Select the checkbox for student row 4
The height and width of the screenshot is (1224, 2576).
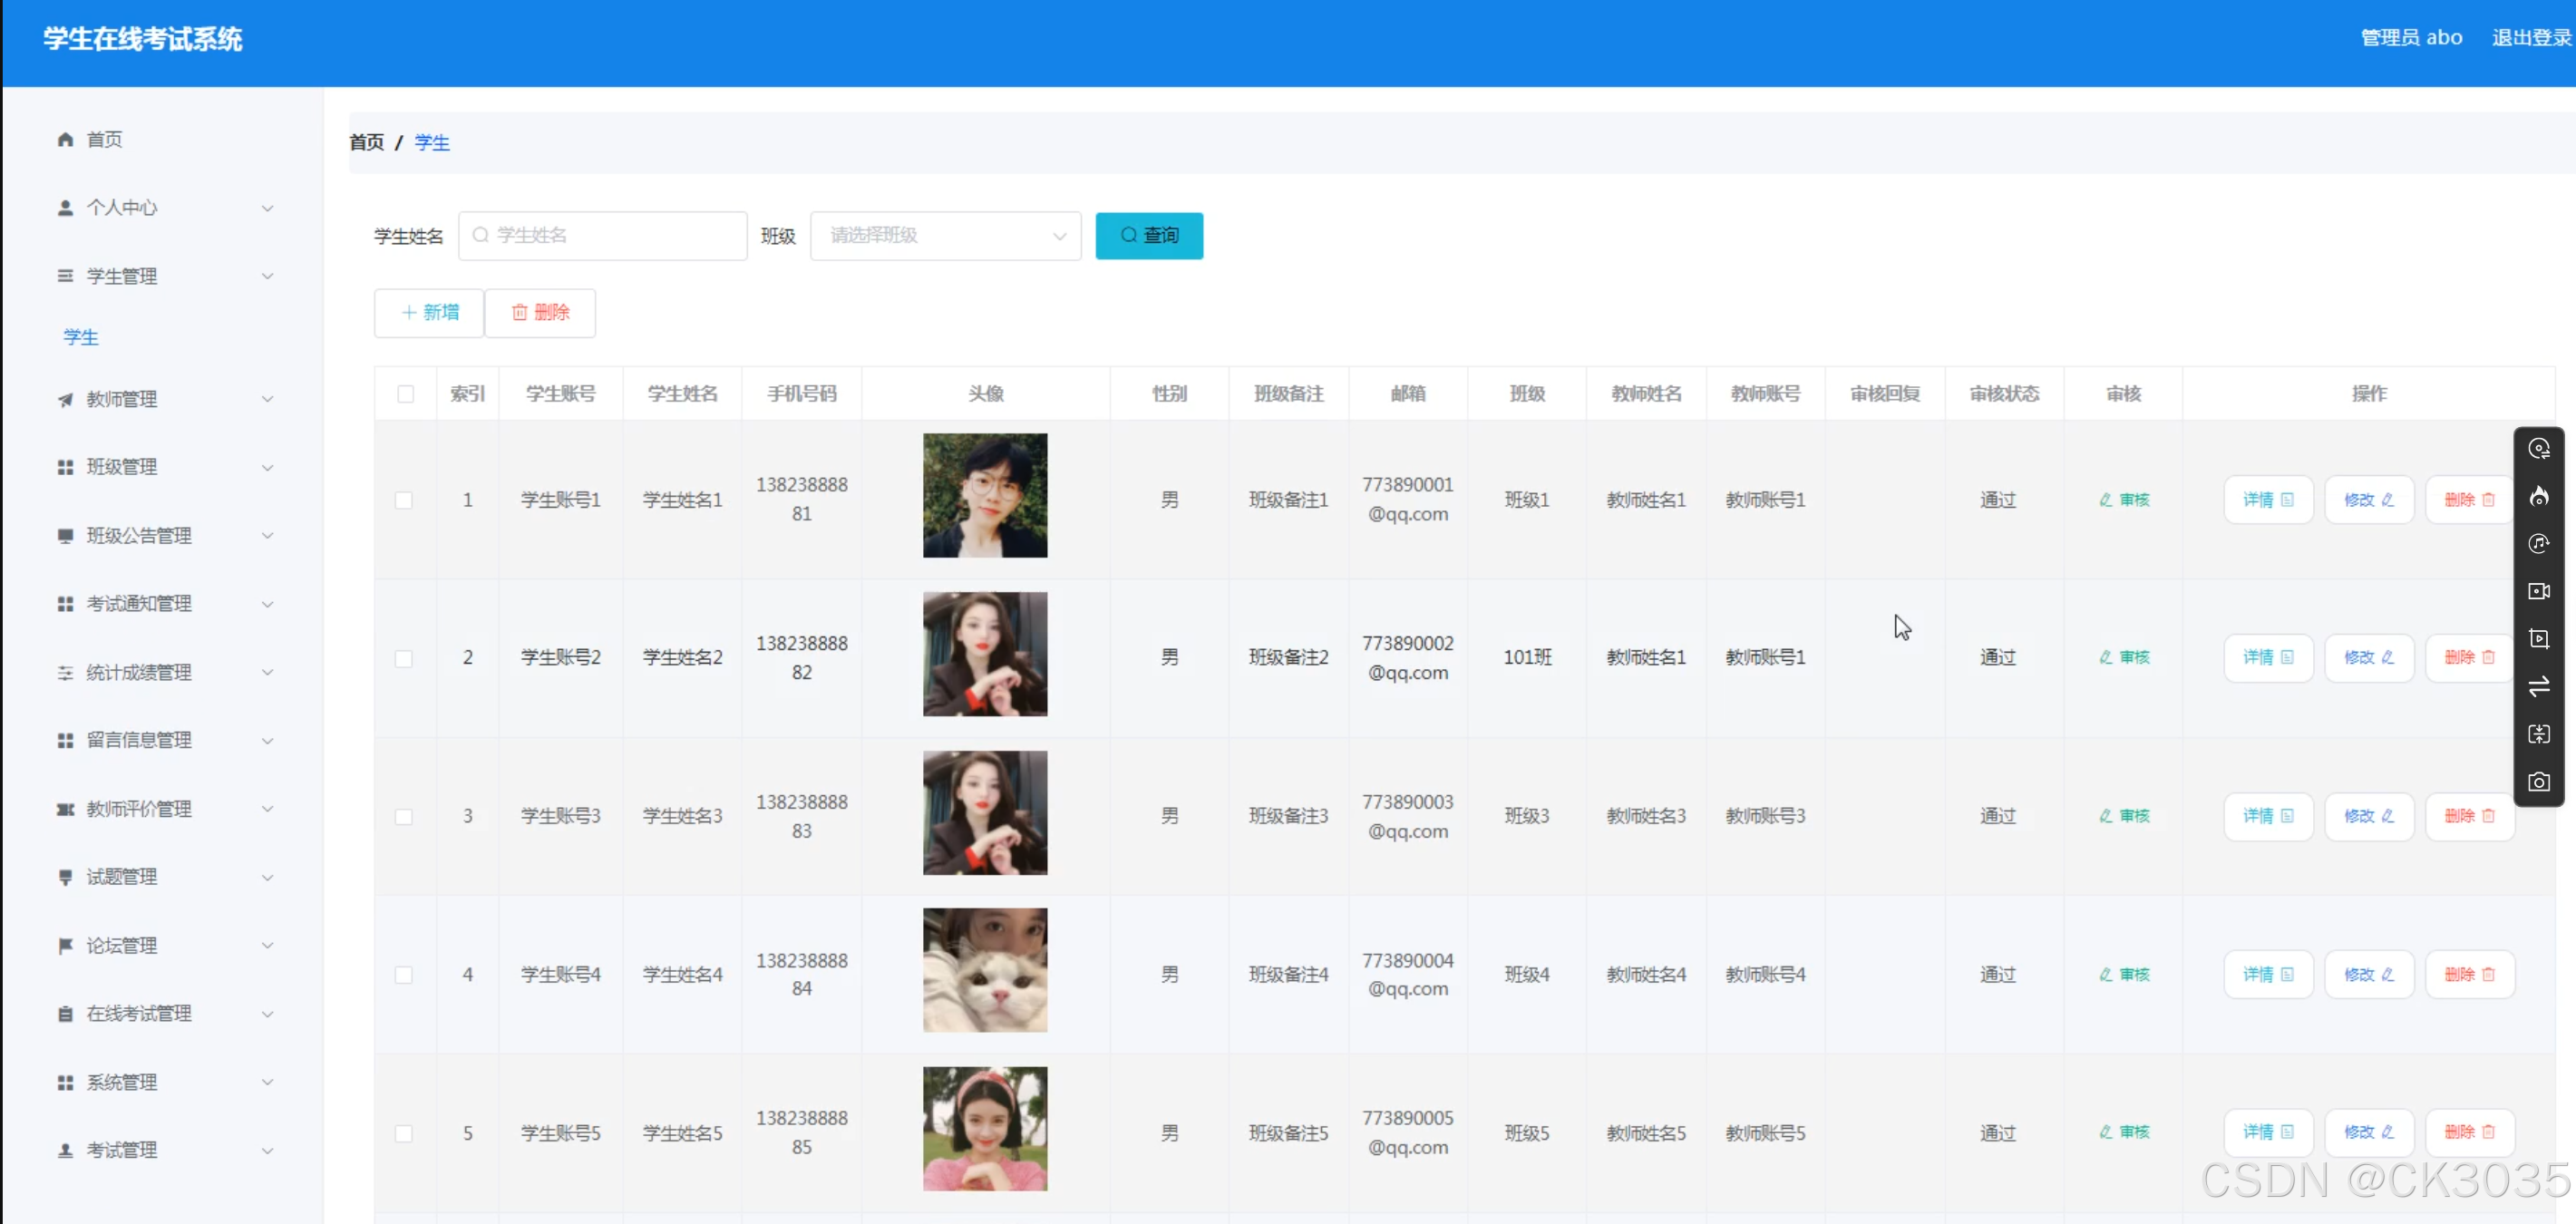404,974
